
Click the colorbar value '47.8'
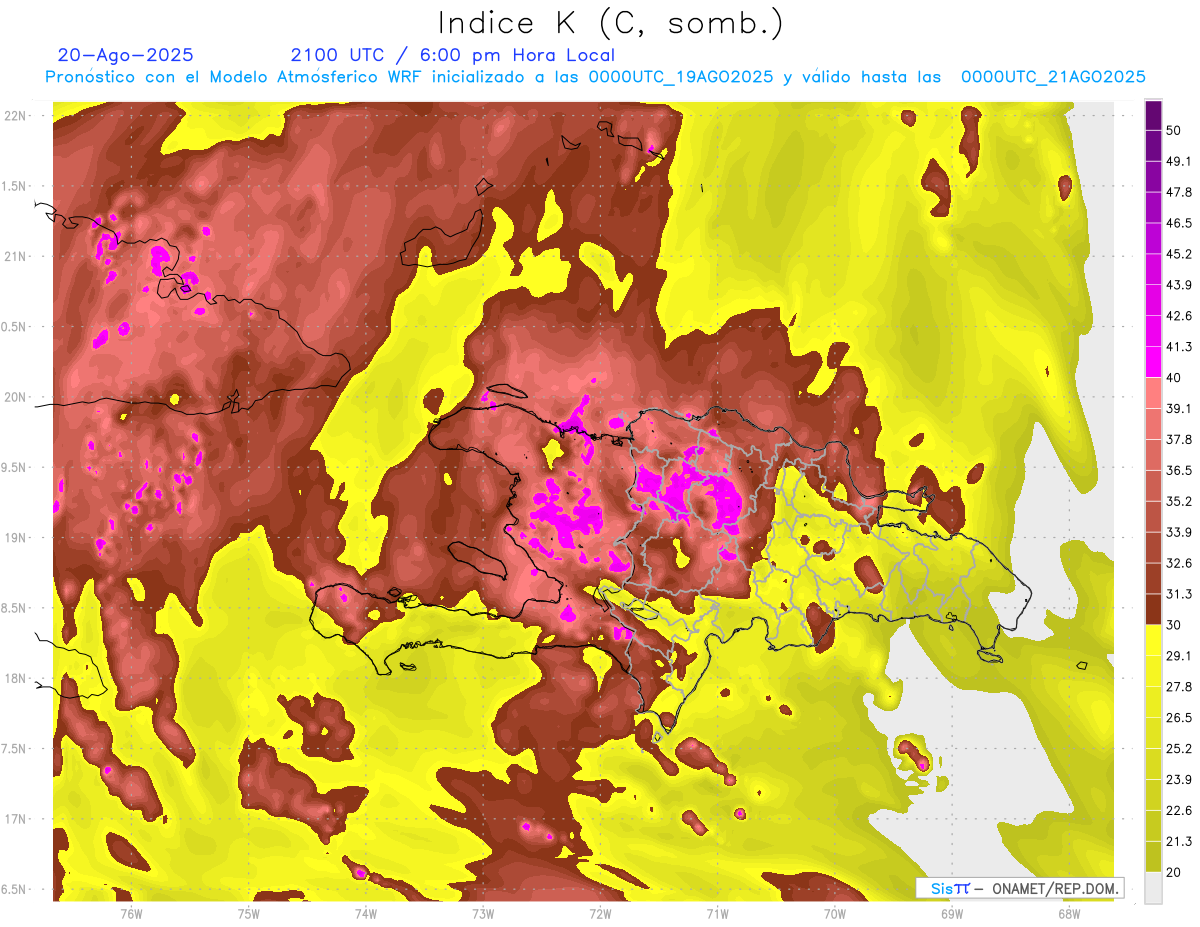[x=1178, y=192]
